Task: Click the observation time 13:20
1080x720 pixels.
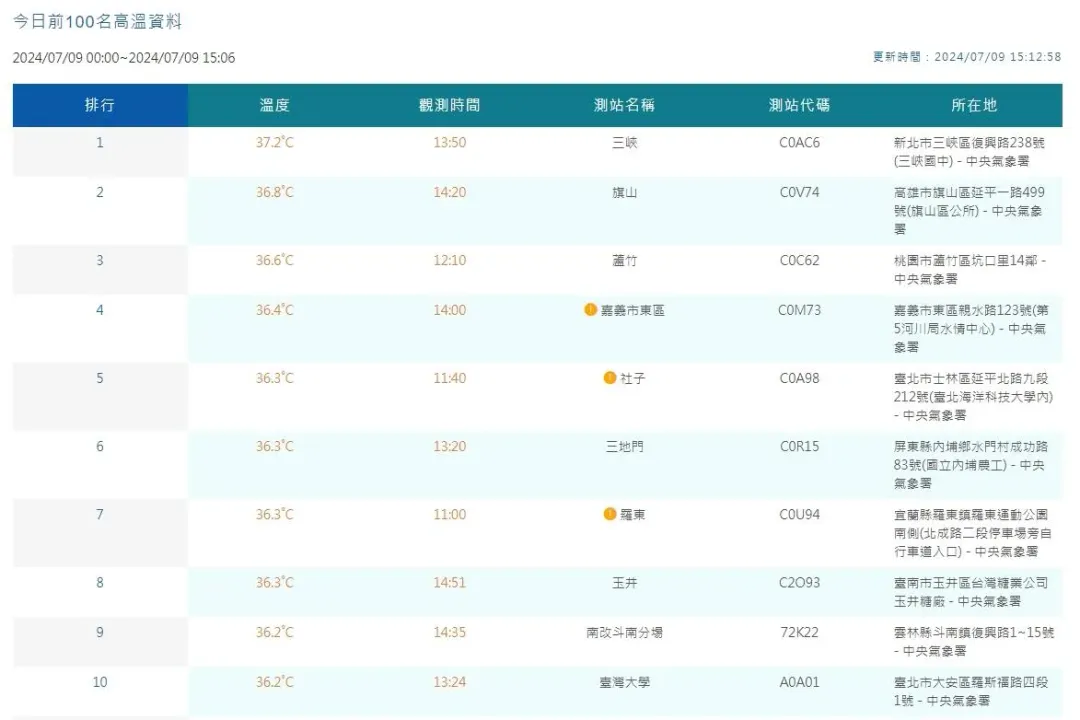Action: (450, 446)
